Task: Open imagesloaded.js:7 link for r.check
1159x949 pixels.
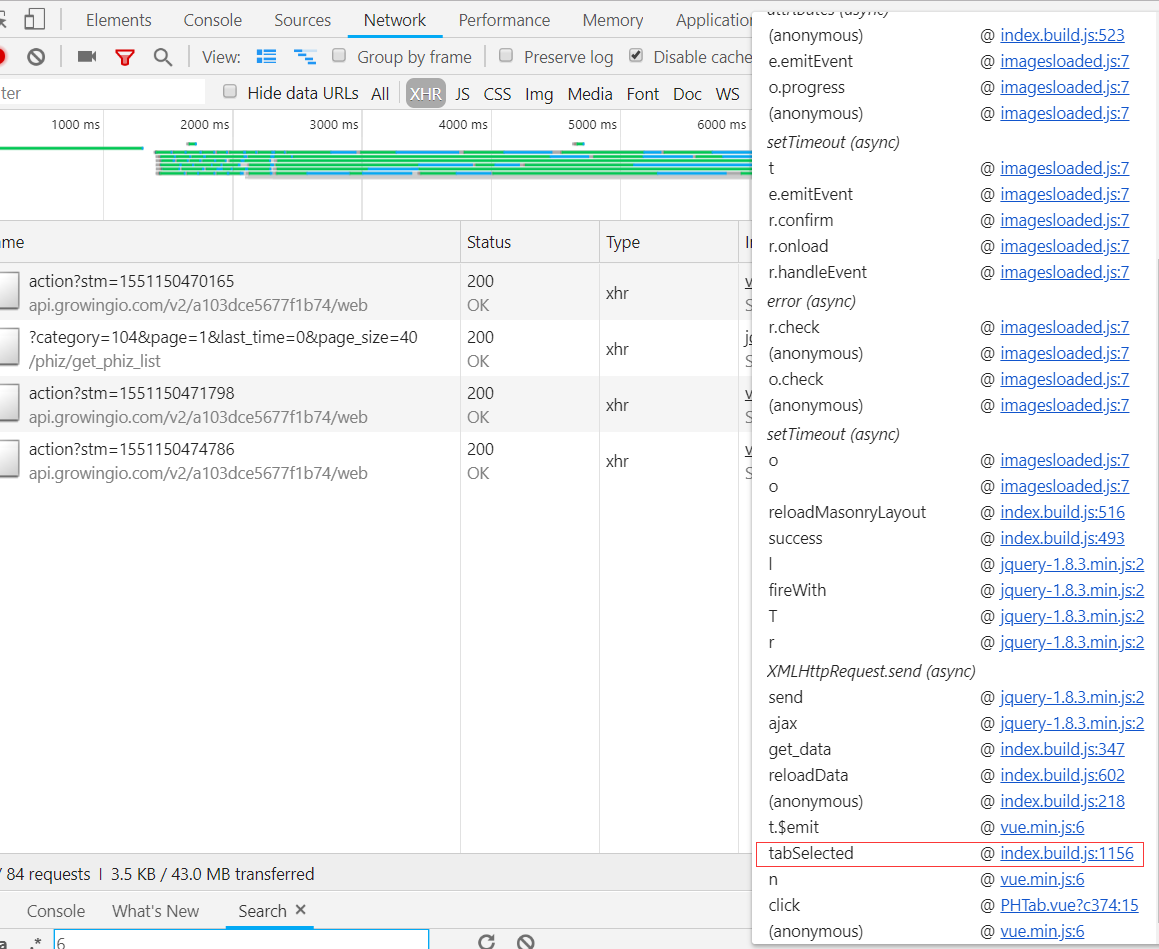Action: [1064, 327]
